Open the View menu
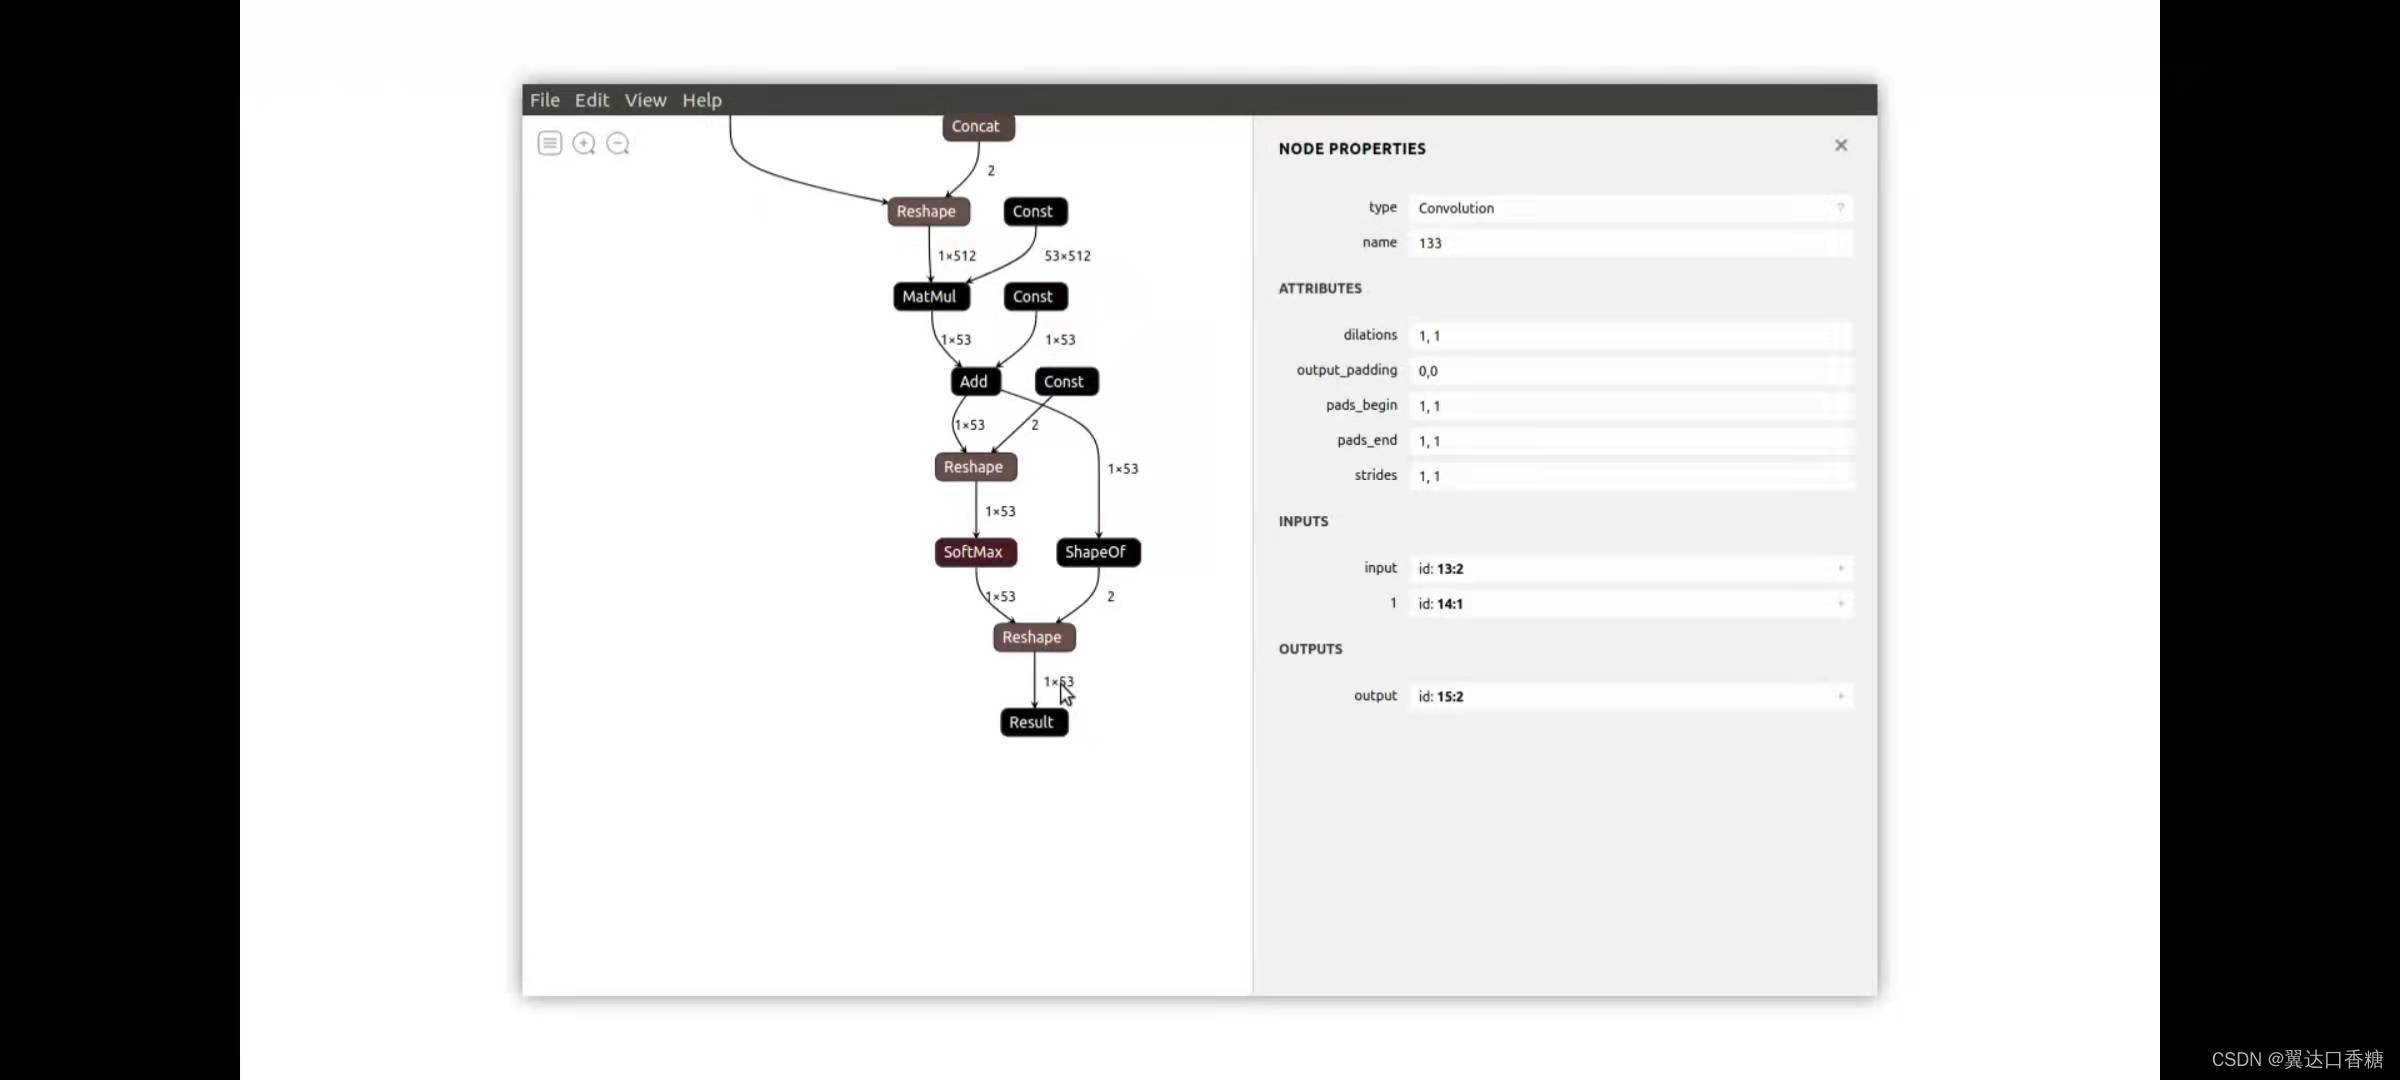The height and width of the screenshot is (1080, 2400). 646,100
